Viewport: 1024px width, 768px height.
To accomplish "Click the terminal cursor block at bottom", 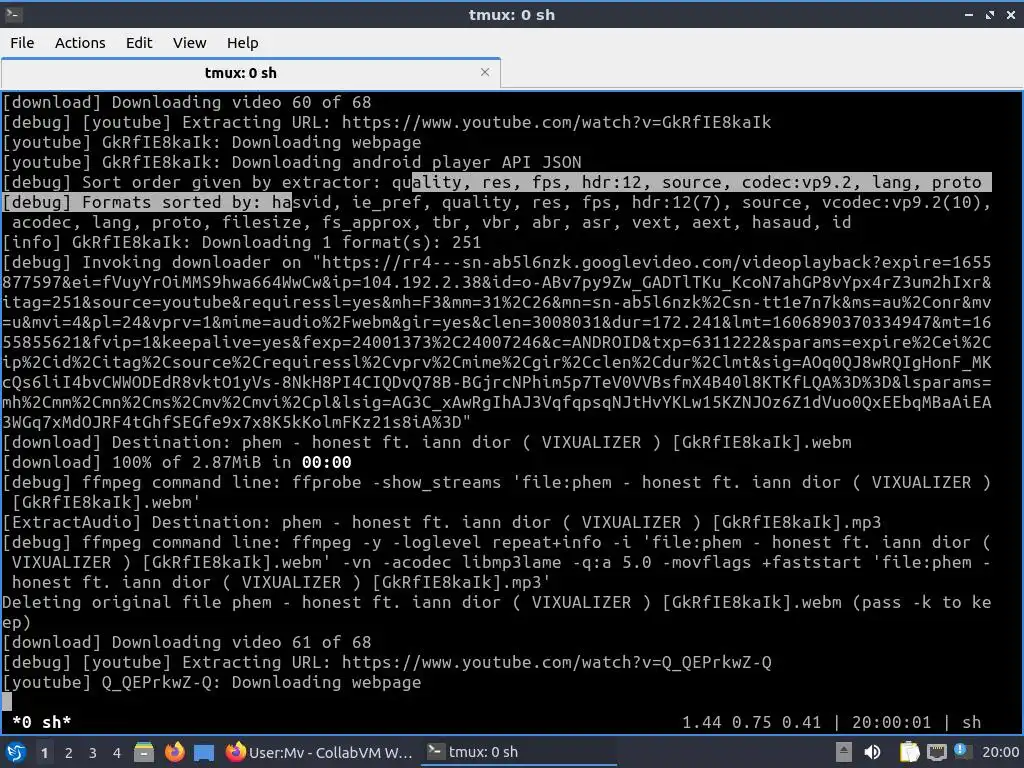I will click(7, 702).
